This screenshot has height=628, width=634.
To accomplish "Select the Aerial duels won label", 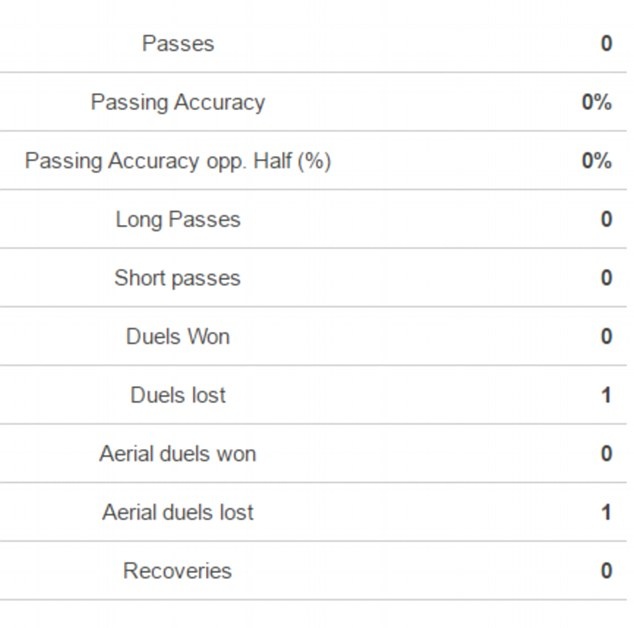I will 178,454.
